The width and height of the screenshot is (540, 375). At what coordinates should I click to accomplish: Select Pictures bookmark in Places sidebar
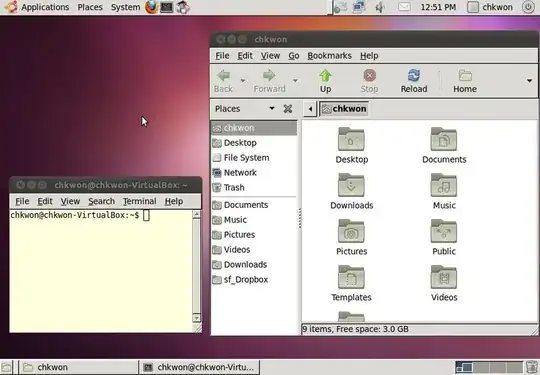pos(254,235)
